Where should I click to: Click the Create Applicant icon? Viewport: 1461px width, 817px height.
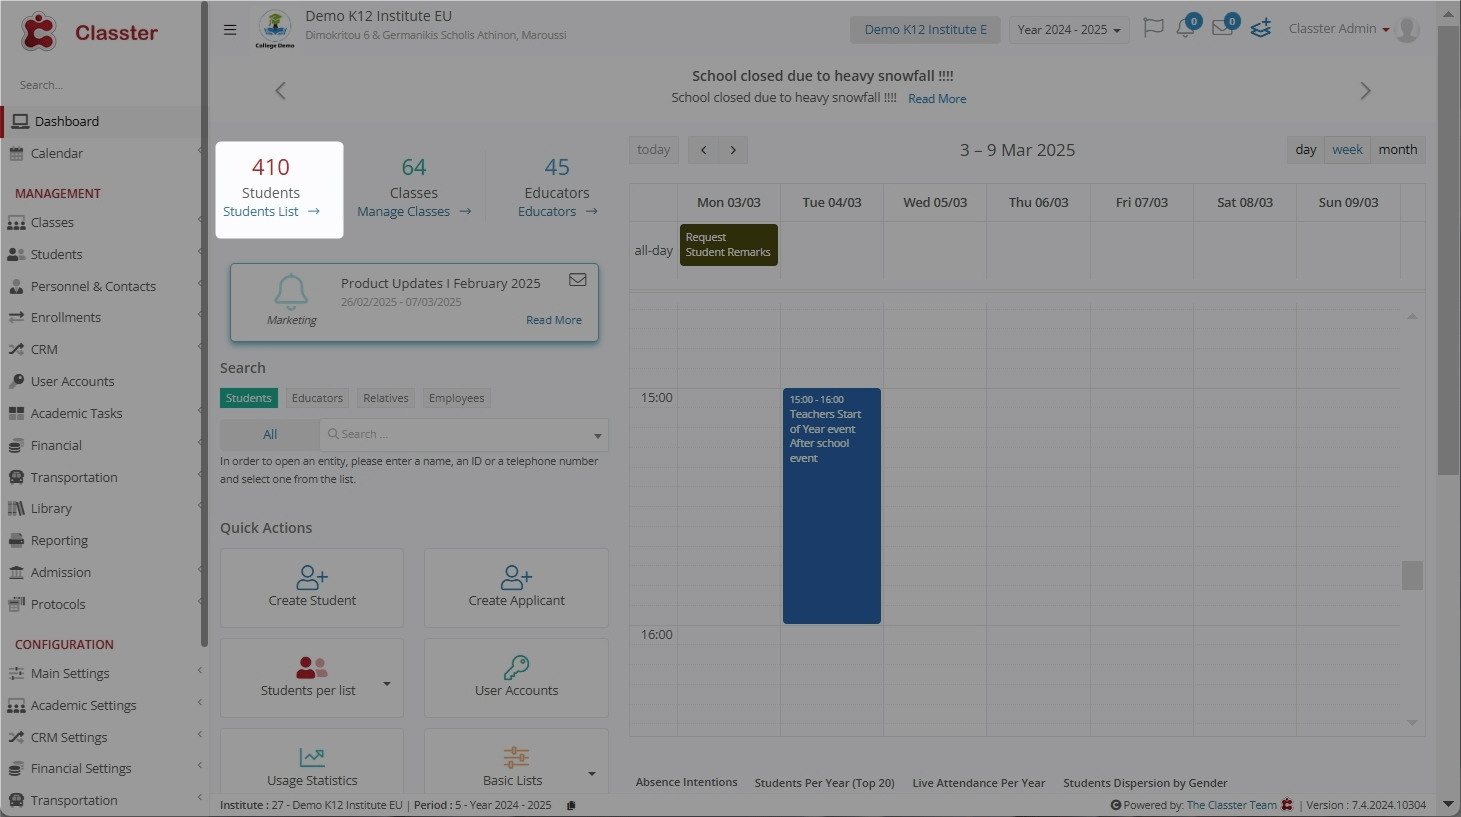[516, 578]
